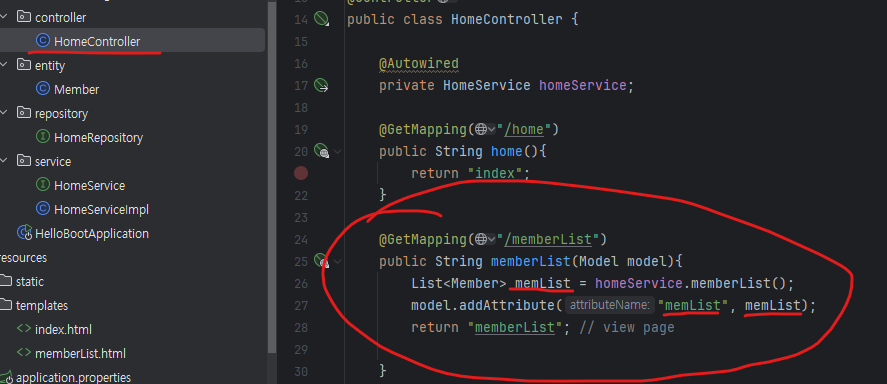Click the Model parameter type on line 25

(599, 261)
